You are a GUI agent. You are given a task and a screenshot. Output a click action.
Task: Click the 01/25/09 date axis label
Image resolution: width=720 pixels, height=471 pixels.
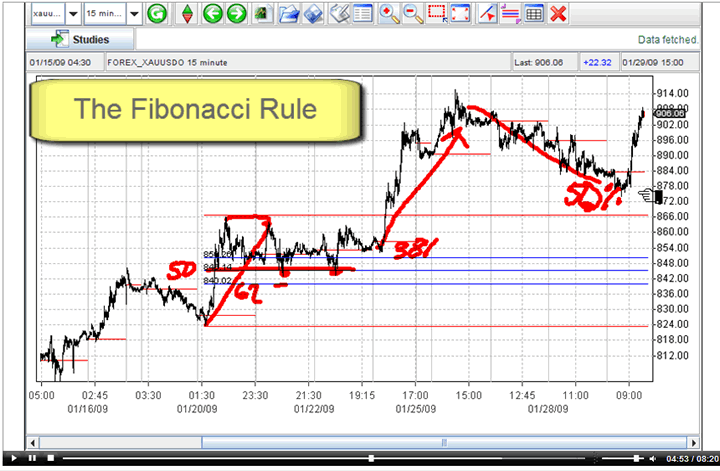click(x=416, y=409)
